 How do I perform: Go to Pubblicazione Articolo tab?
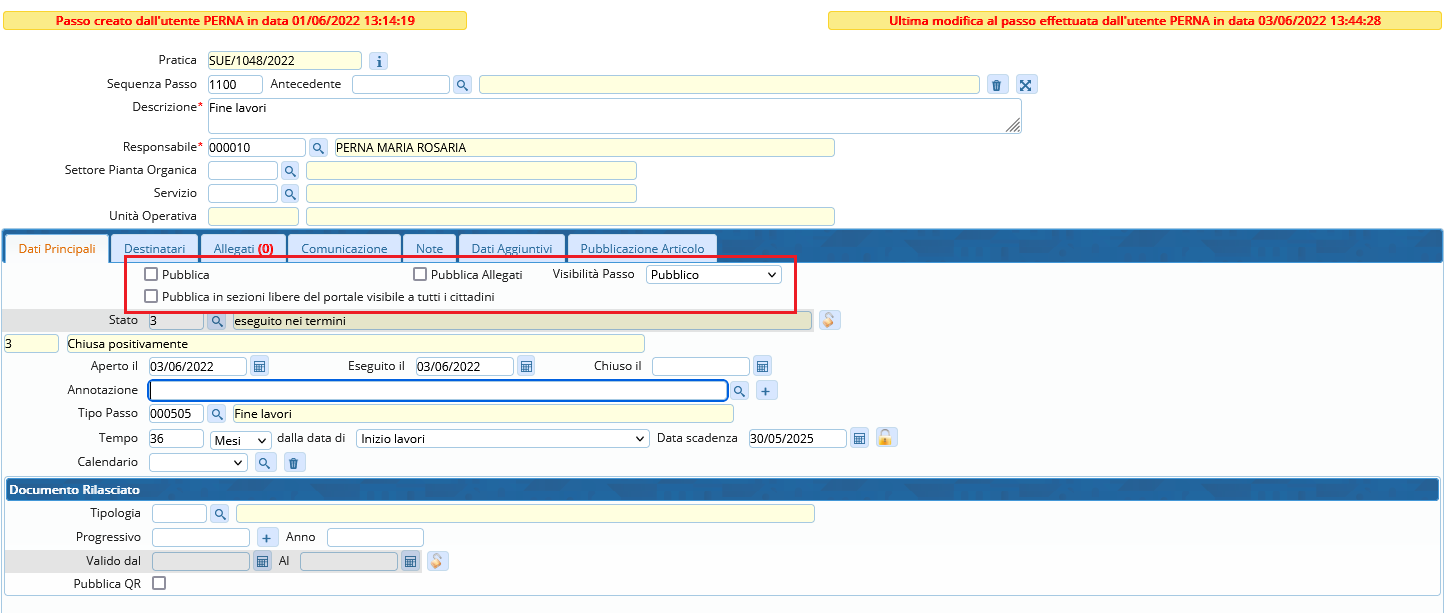point(642,248)
